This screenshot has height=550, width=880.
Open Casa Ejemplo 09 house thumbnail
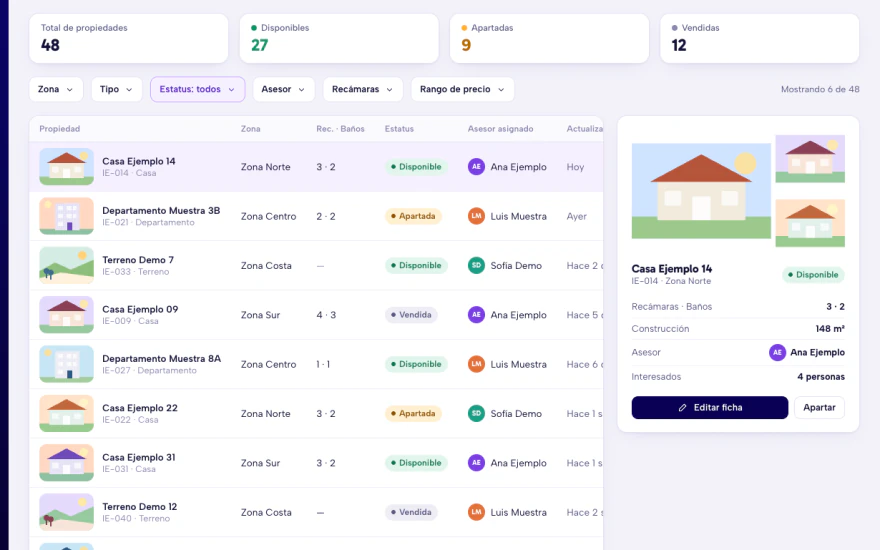pos(66,315)
